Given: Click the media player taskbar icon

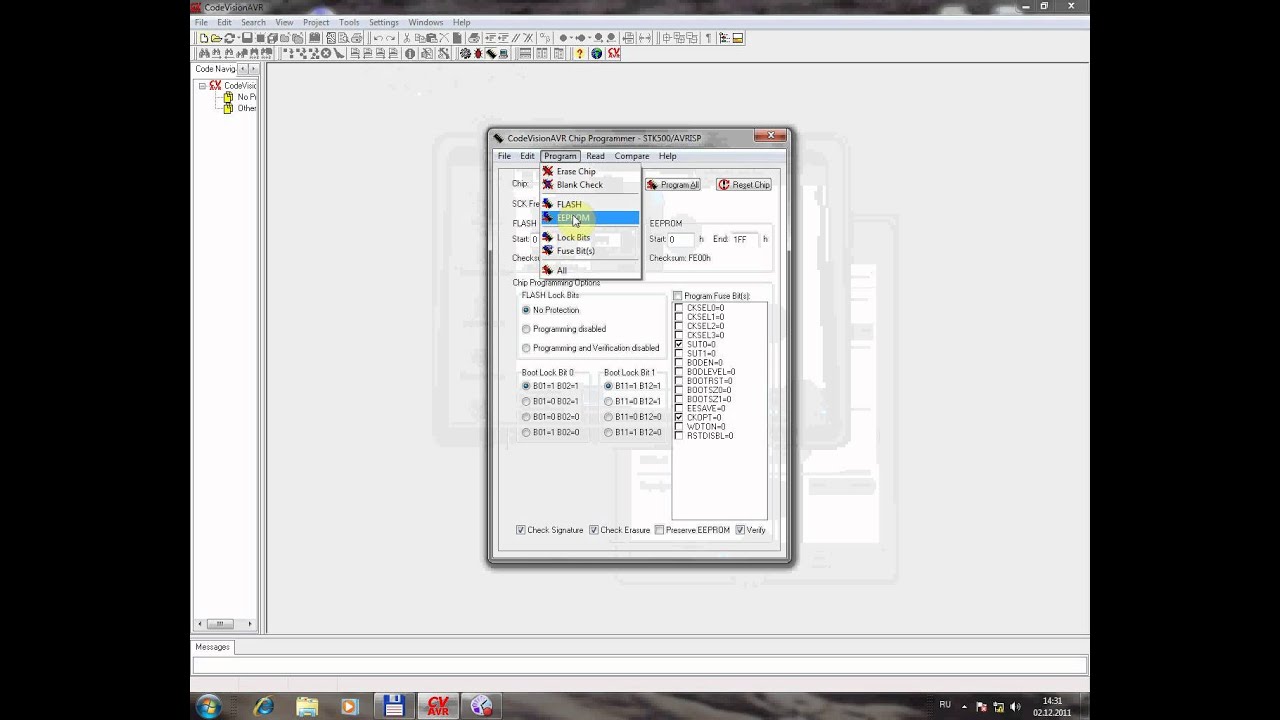Looking at the screenshot, I should (x=349, y=706).
